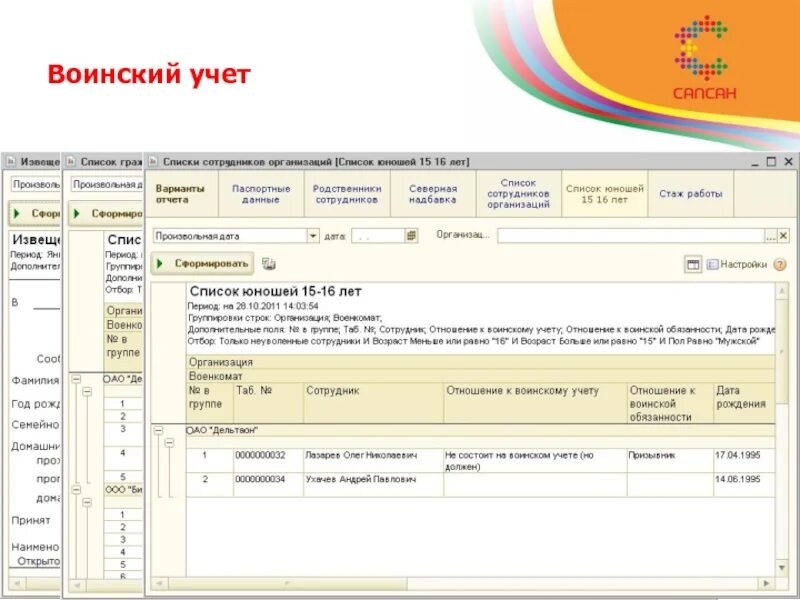Click the Дата рождения column header

coord(744,403)
